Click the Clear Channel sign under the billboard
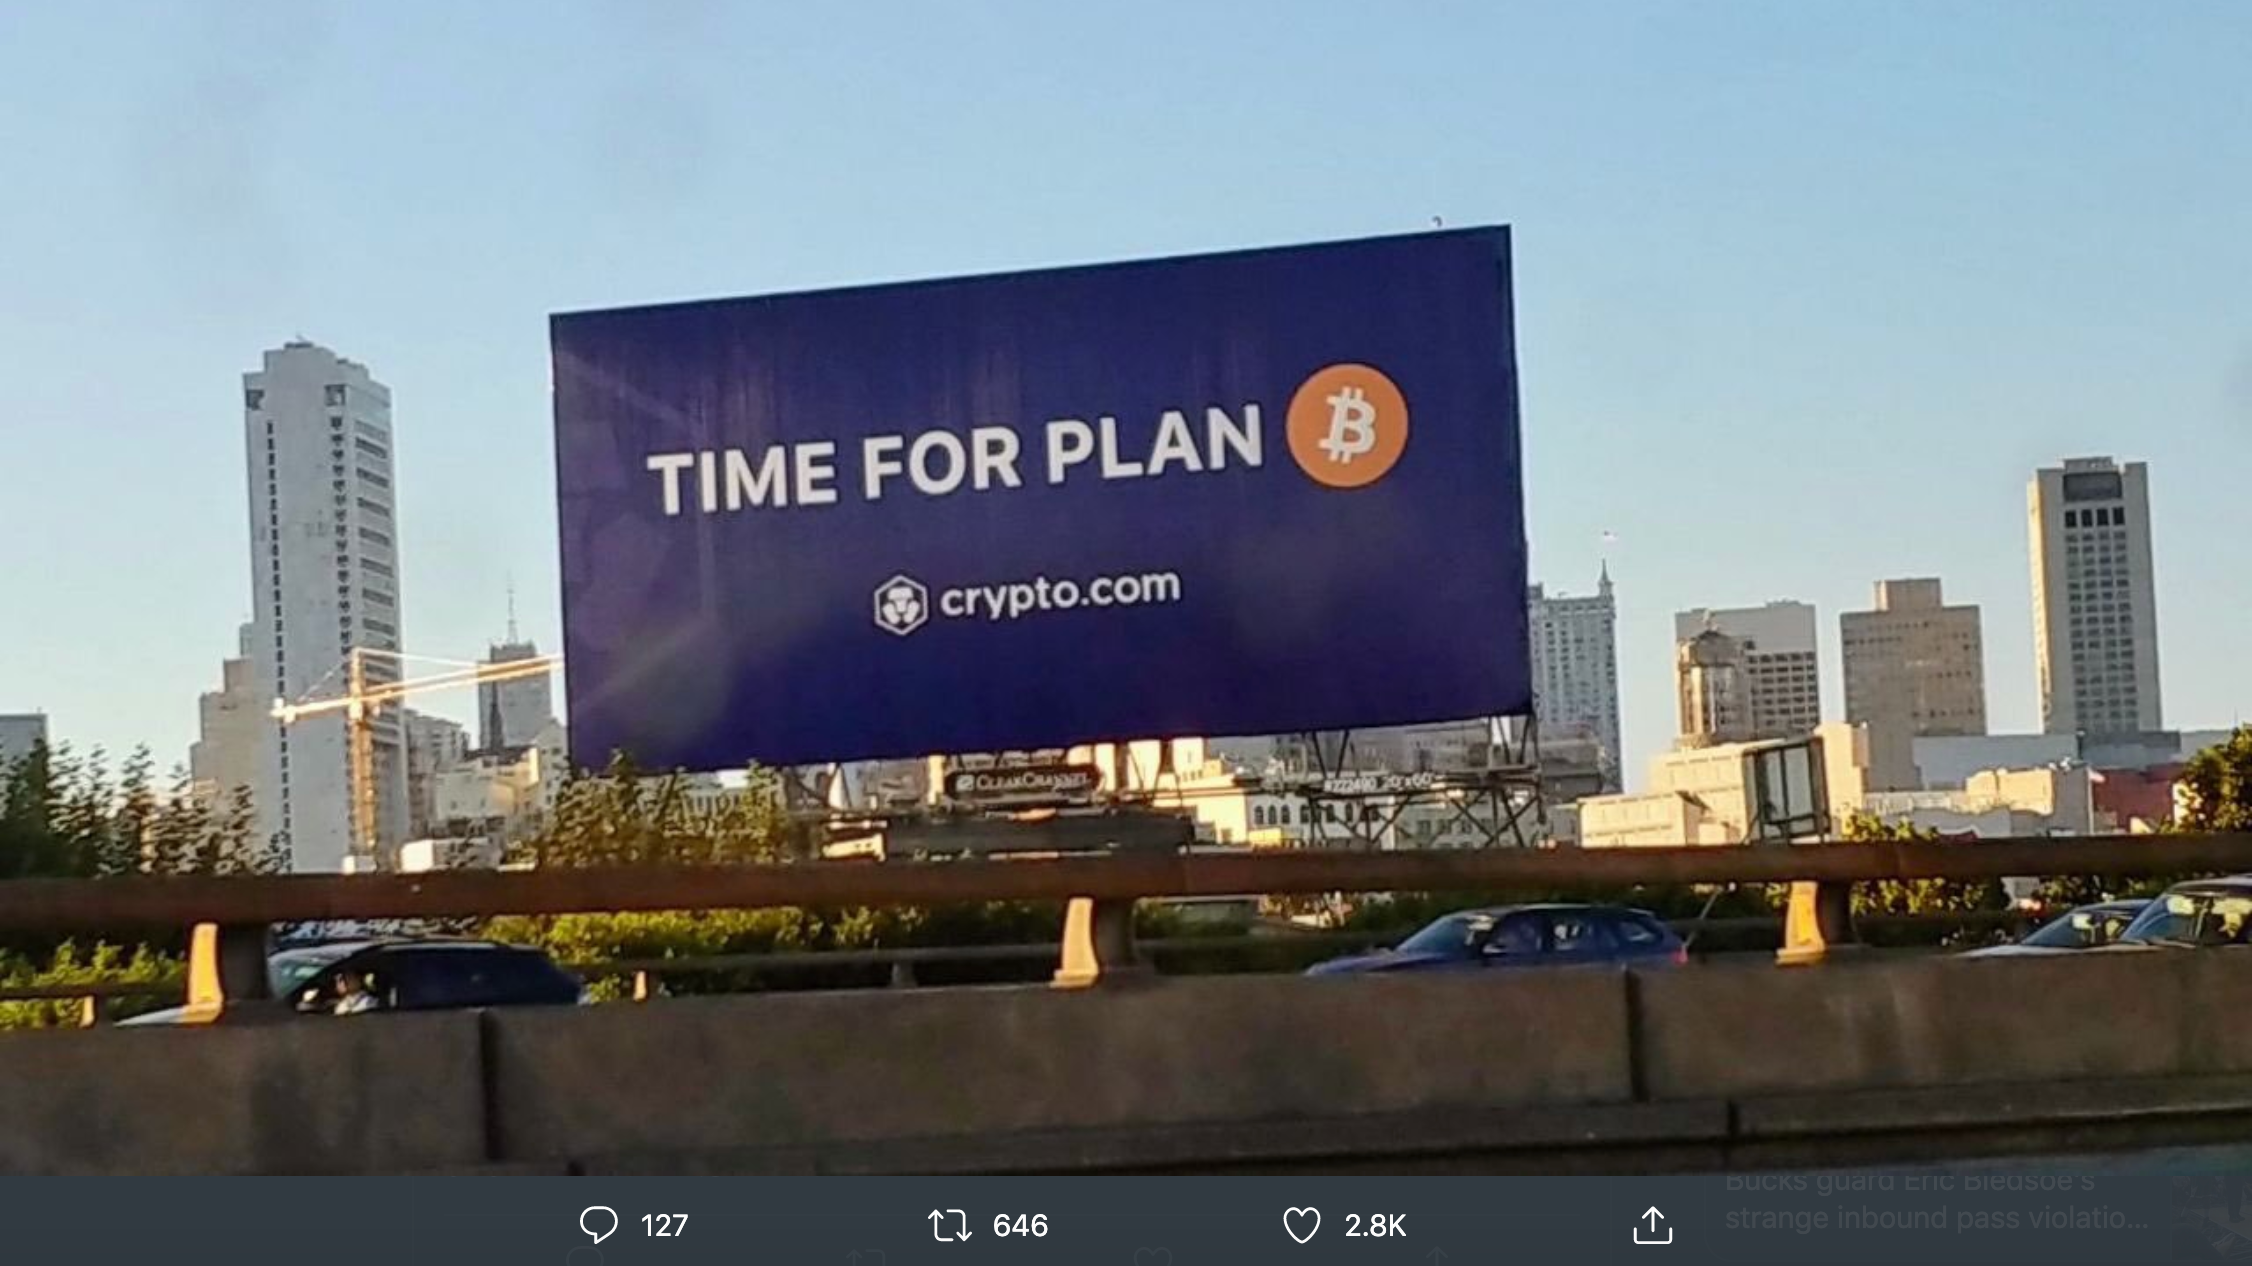Screen dimensions: 2252x1266 [1021, 781]
